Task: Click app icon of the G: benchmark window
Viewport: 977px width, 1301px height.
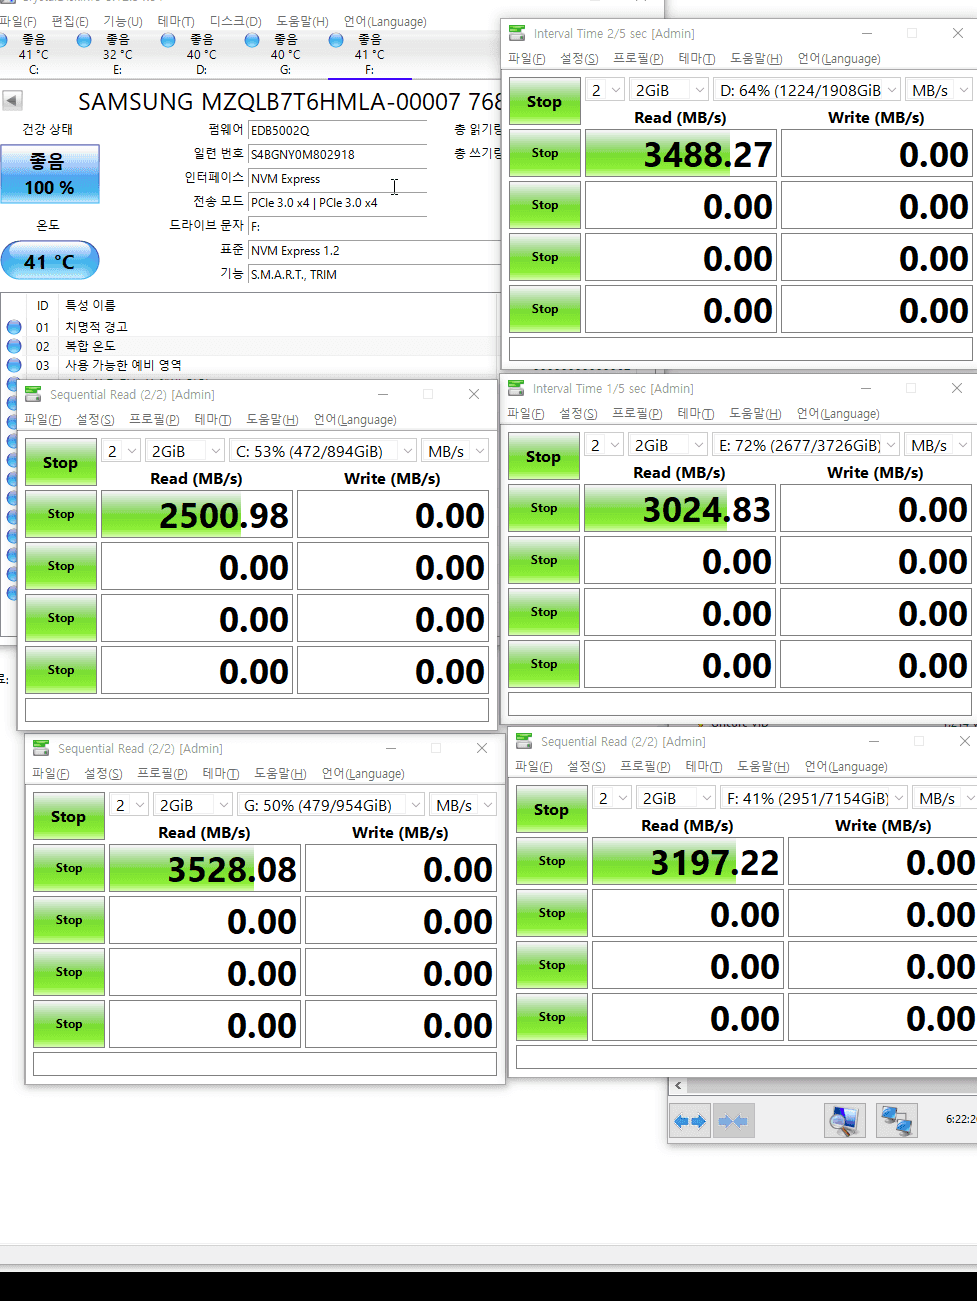Action: pyautogui.click(x=41, y=748)
